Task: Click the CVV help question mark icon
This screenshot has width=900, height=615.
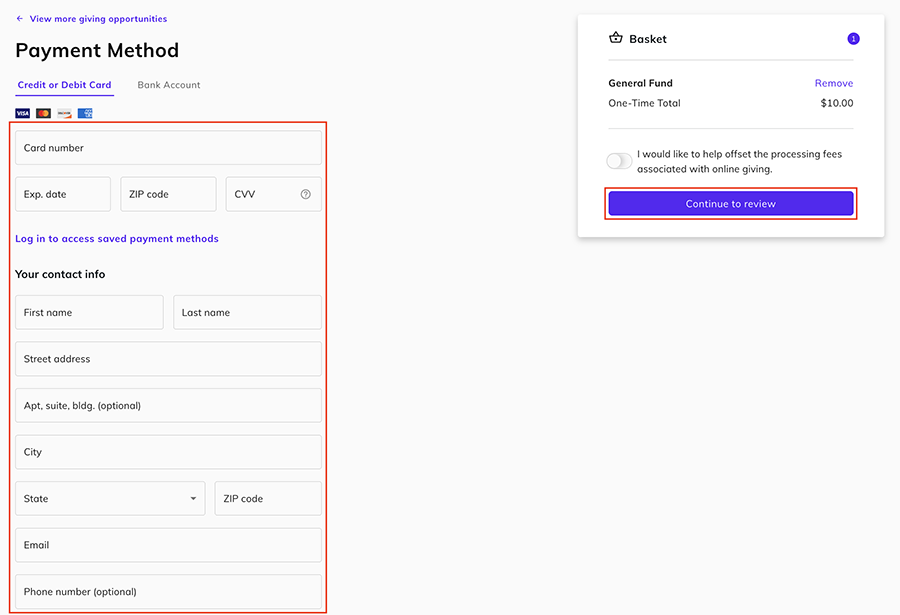Action: coord(306,194)
